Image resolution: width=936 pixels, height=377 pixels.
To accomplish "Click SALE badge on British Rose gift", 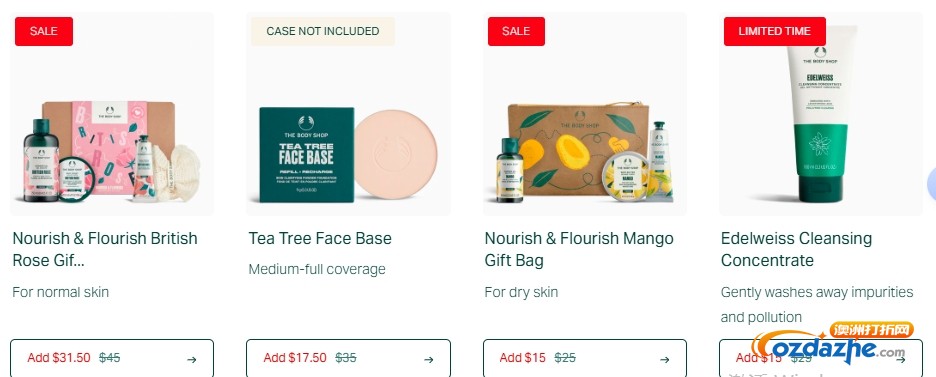I will click(44, 32).
